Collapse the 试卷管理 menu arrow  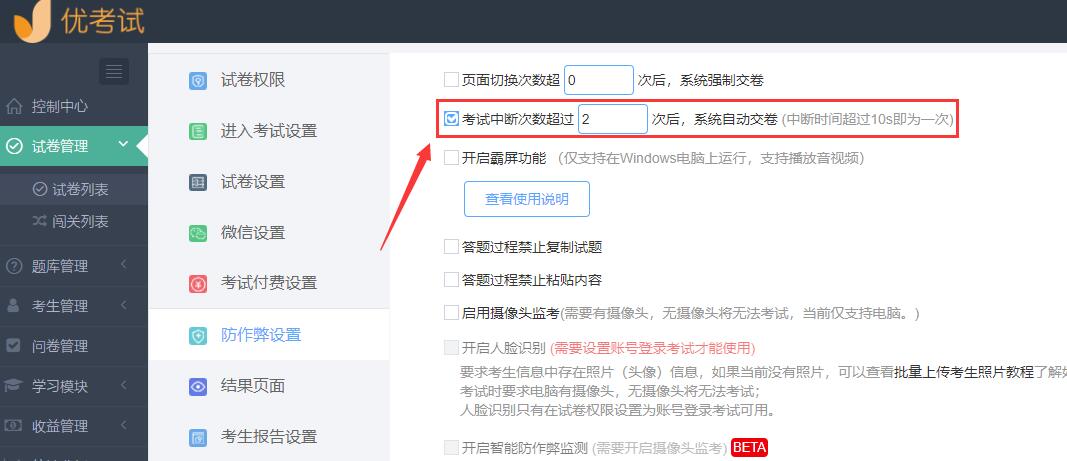(x=123, y=144)
